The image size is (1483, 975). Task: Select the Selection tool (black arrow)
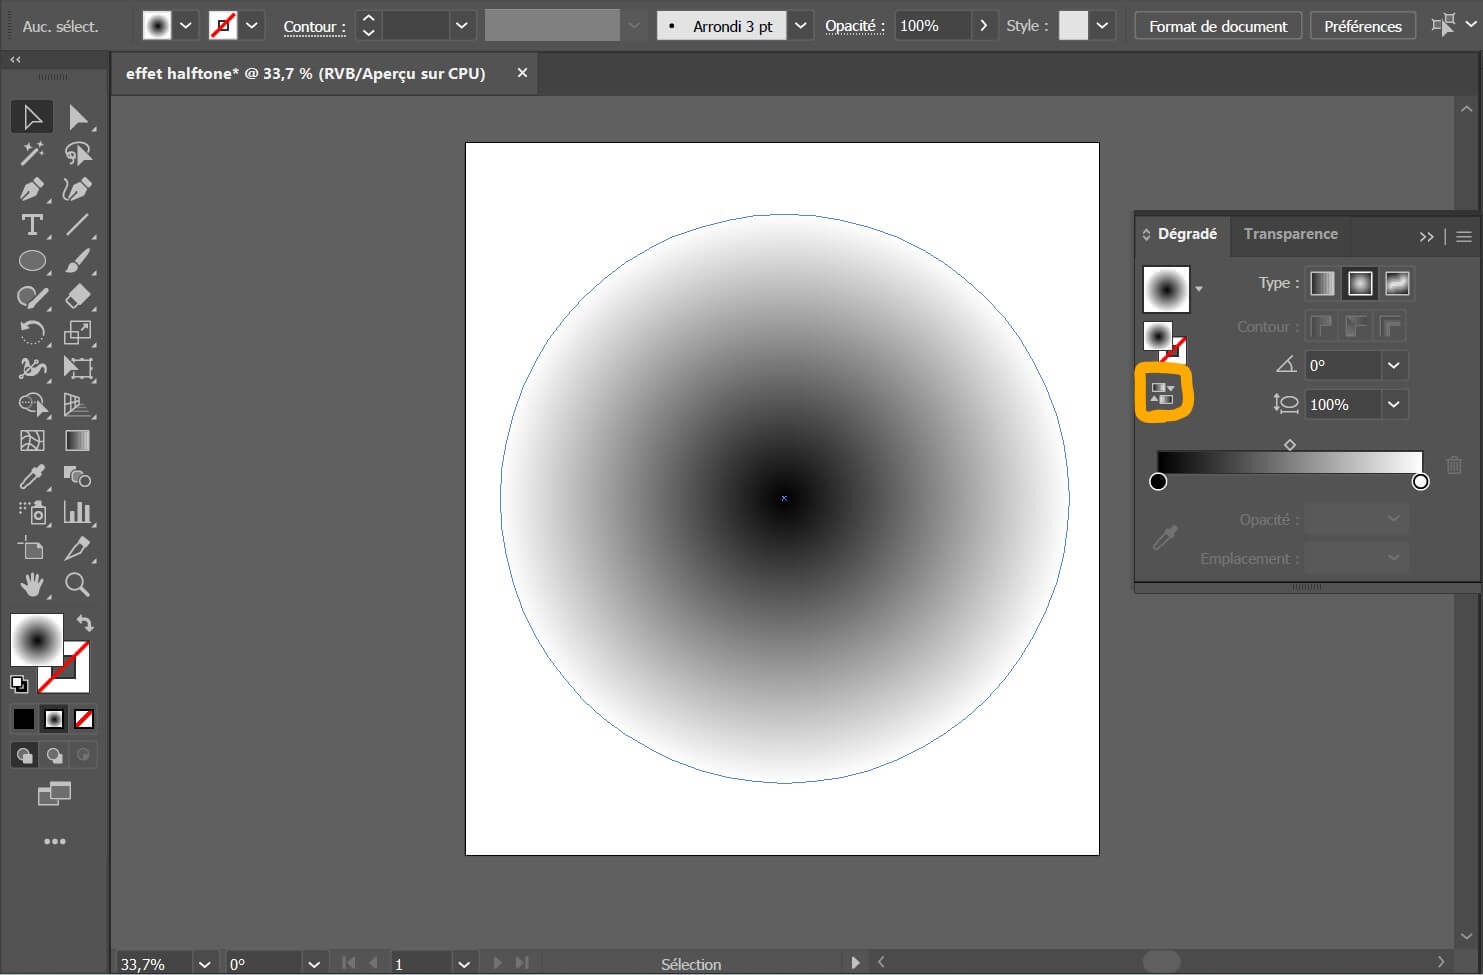click(32, 117)
